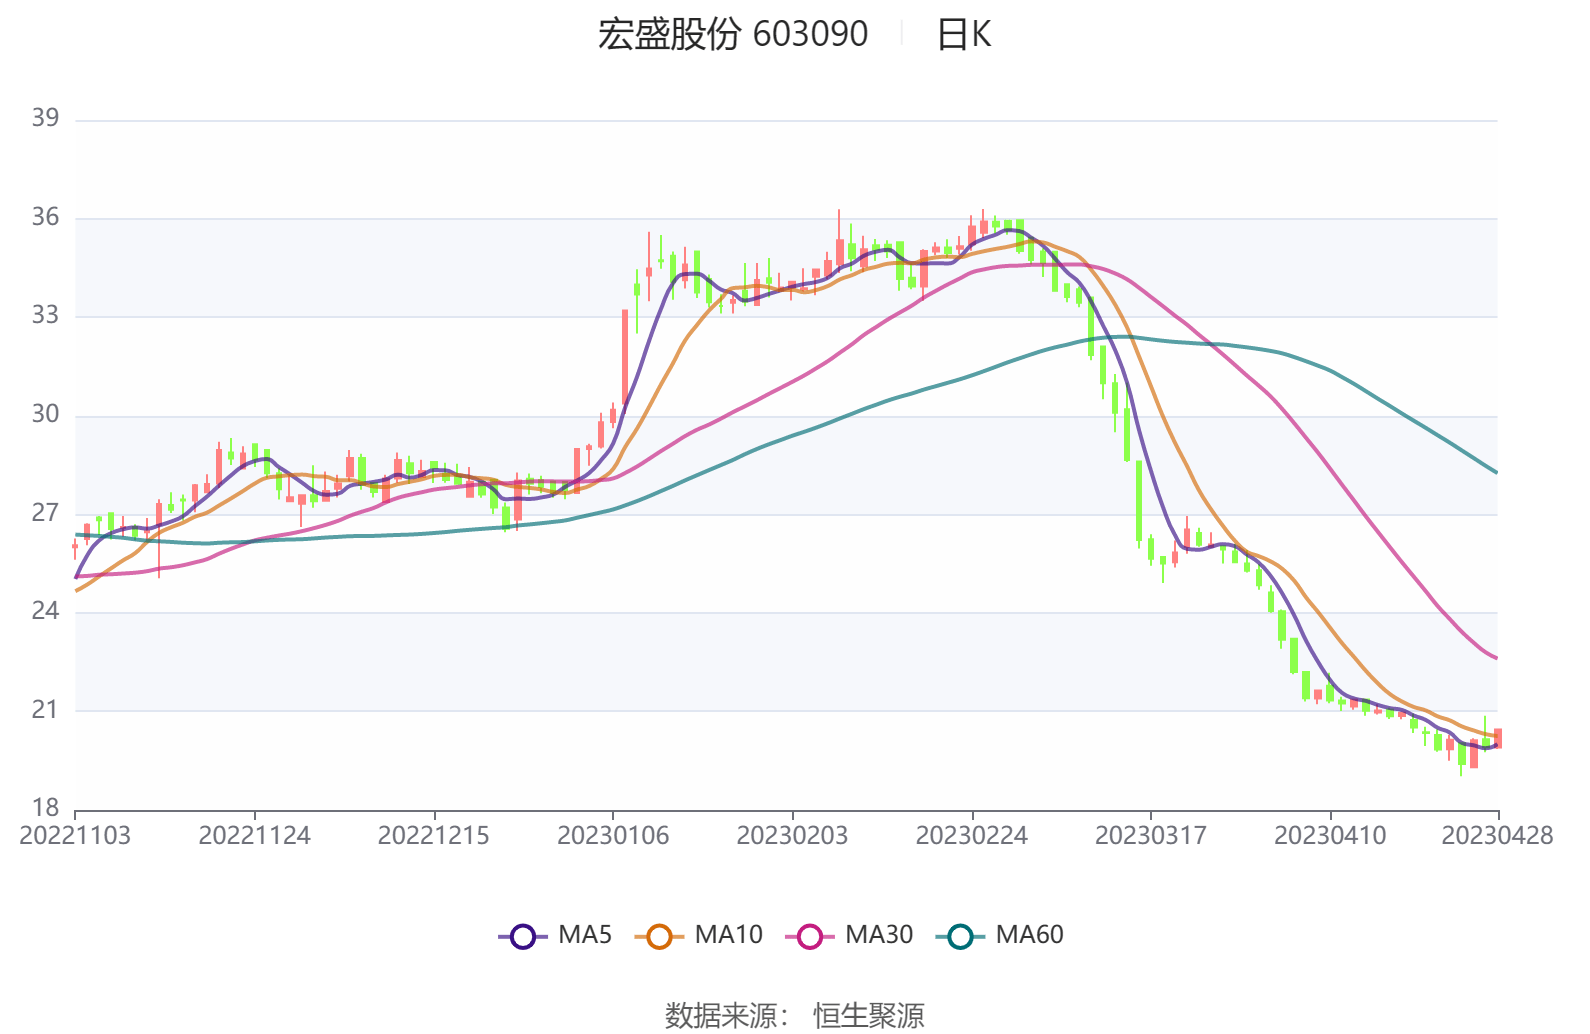Click the y-axis value 30
This screenshot has width=1590, height=1034.
pyautogui.click(x=45, y=414)
